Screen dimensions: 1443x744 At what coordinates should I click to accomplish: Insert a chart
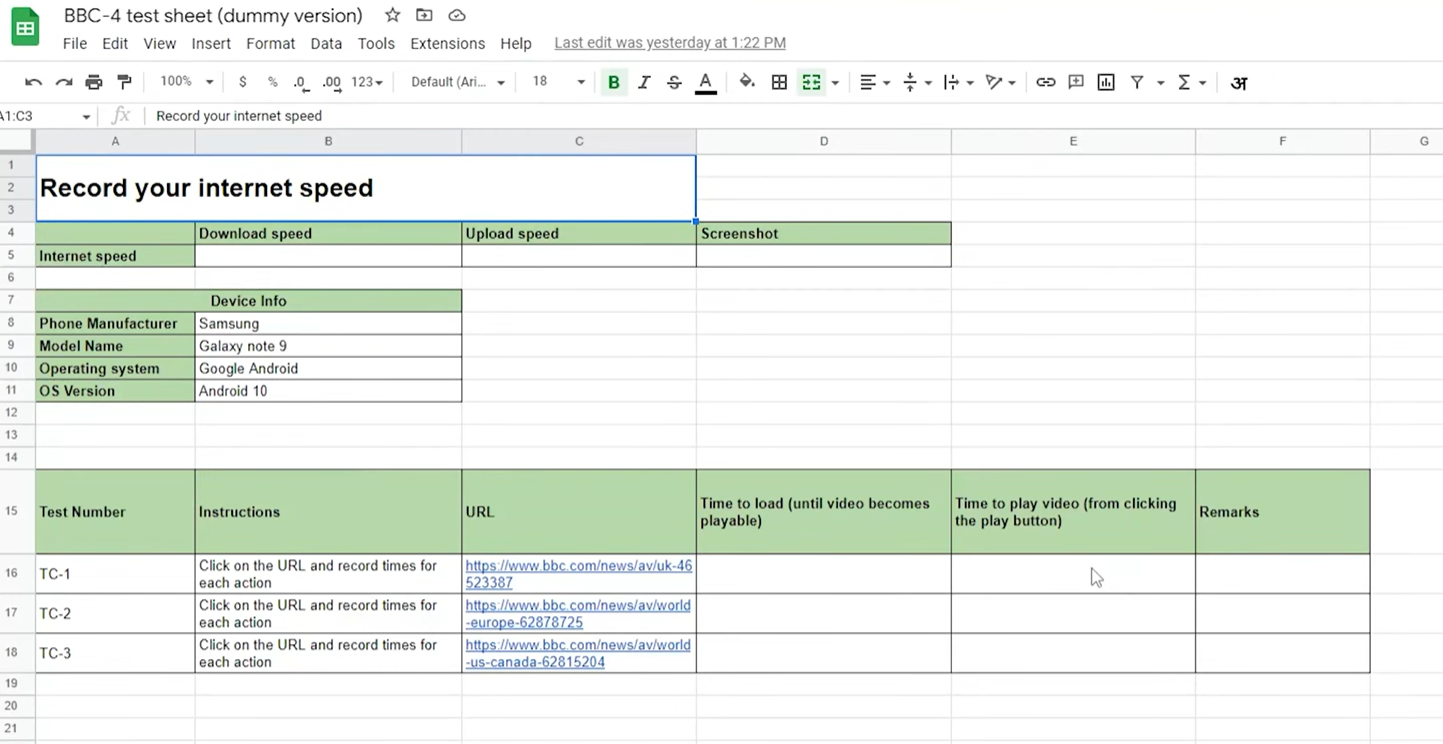pyautogui.click(x=1106, y=82)
